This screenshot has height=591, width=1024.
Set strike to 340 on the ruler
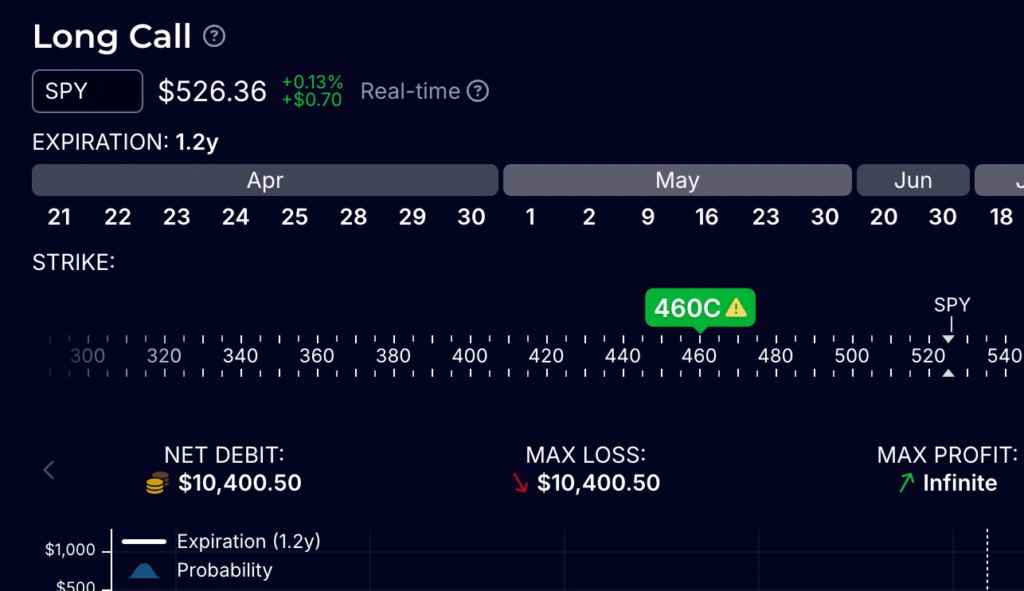[x=240, y=356]
